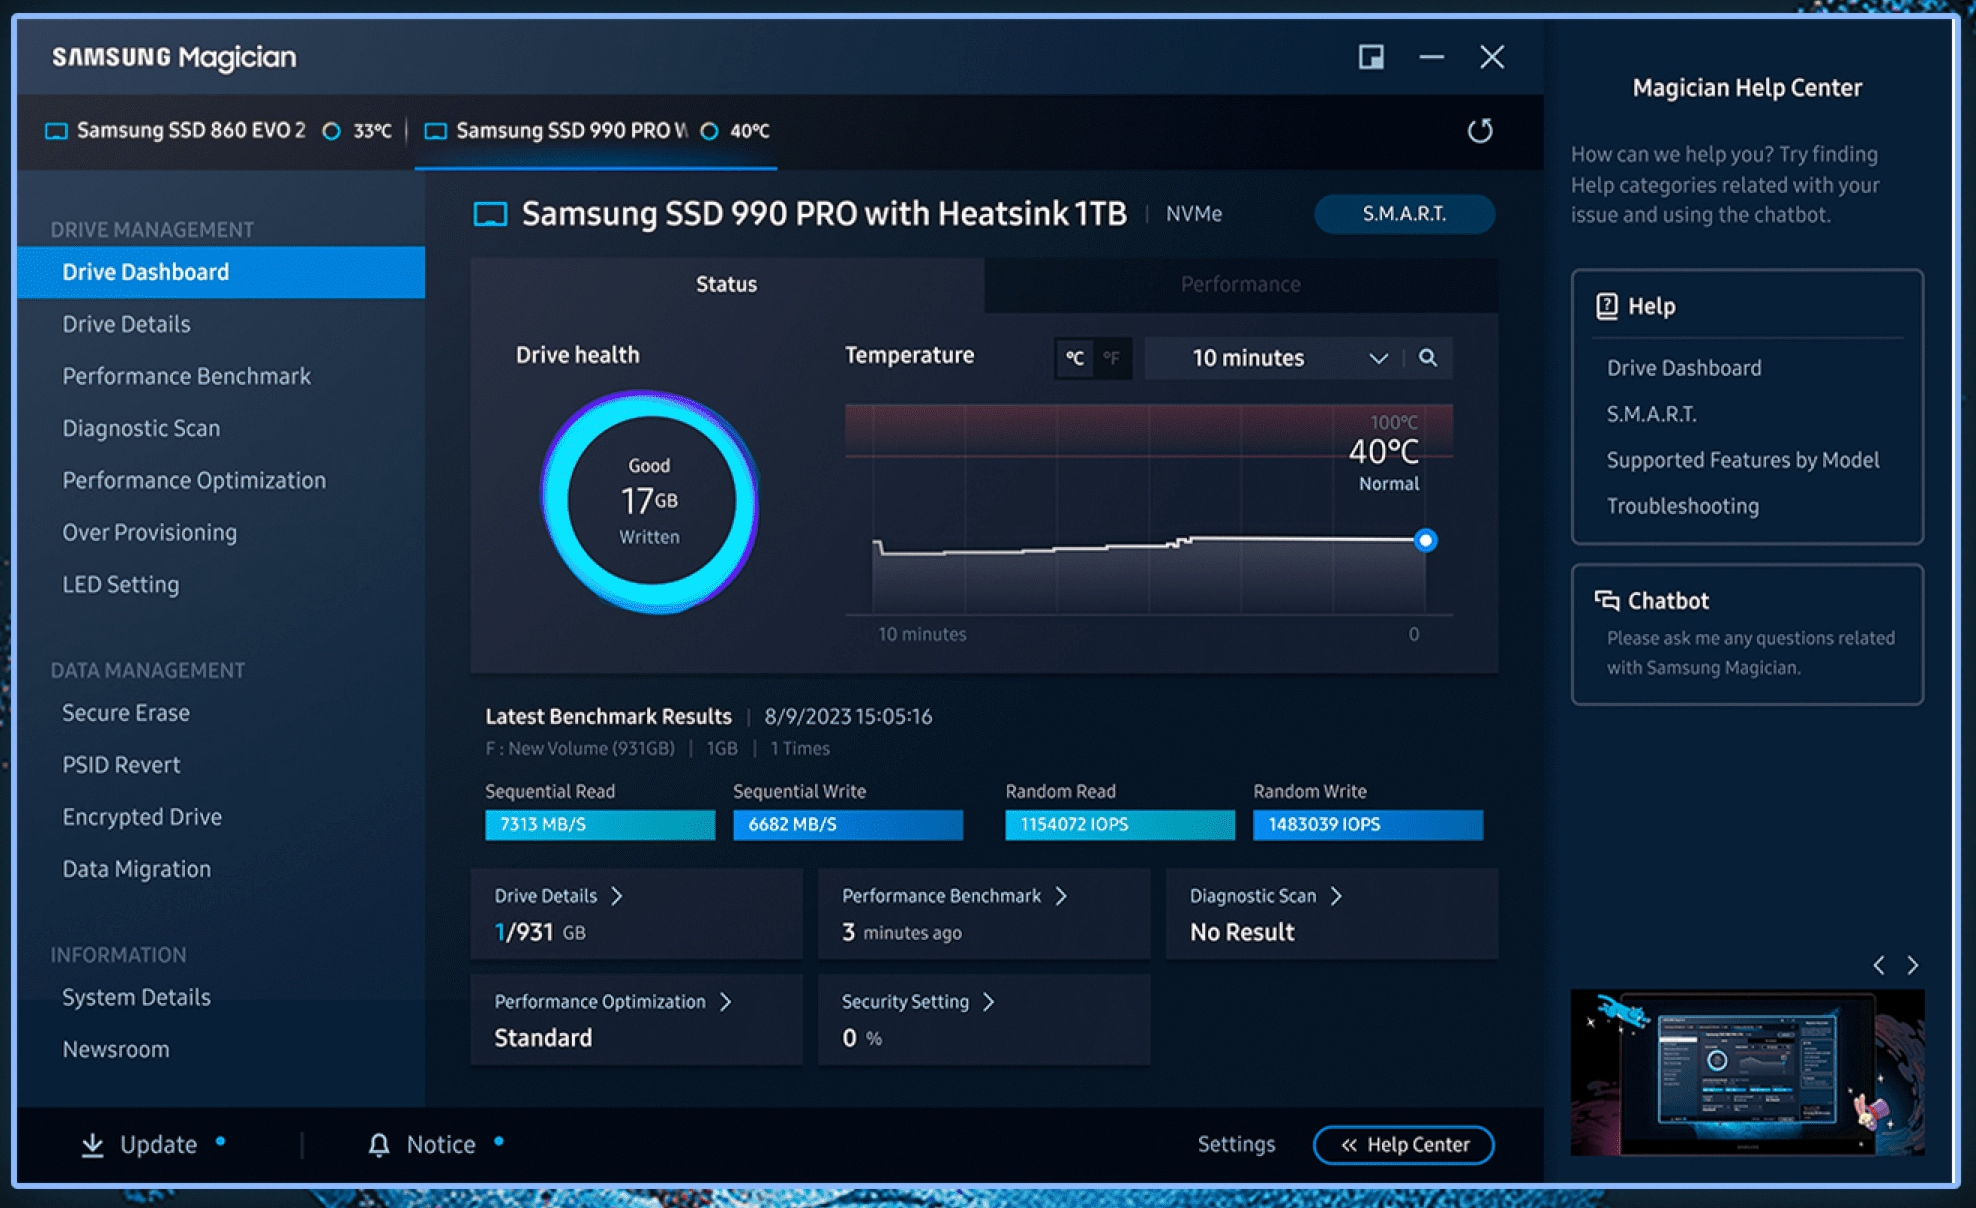This screenshot has height=1208, width=1976.
Task: Click the pop-out window icon in title bar
Action: (x=1371, y=57)
